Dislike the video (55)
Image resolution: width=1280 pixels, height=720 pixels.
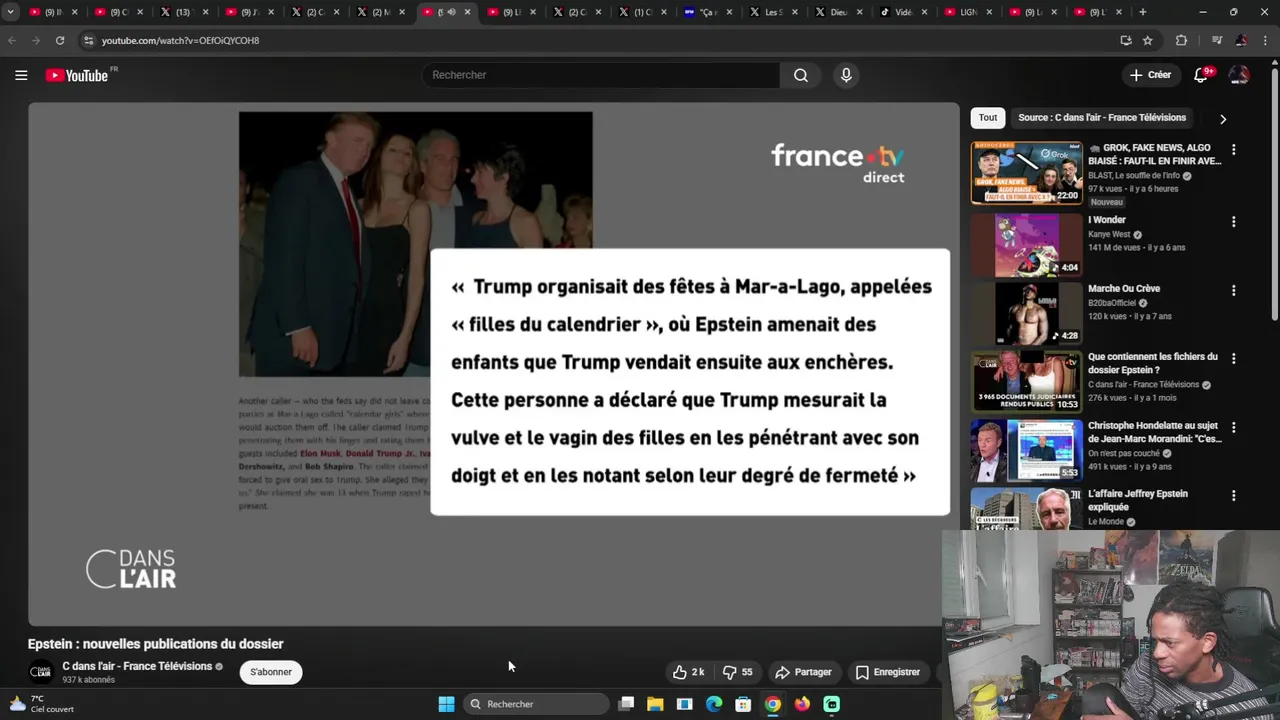click(x=738, y=672)
